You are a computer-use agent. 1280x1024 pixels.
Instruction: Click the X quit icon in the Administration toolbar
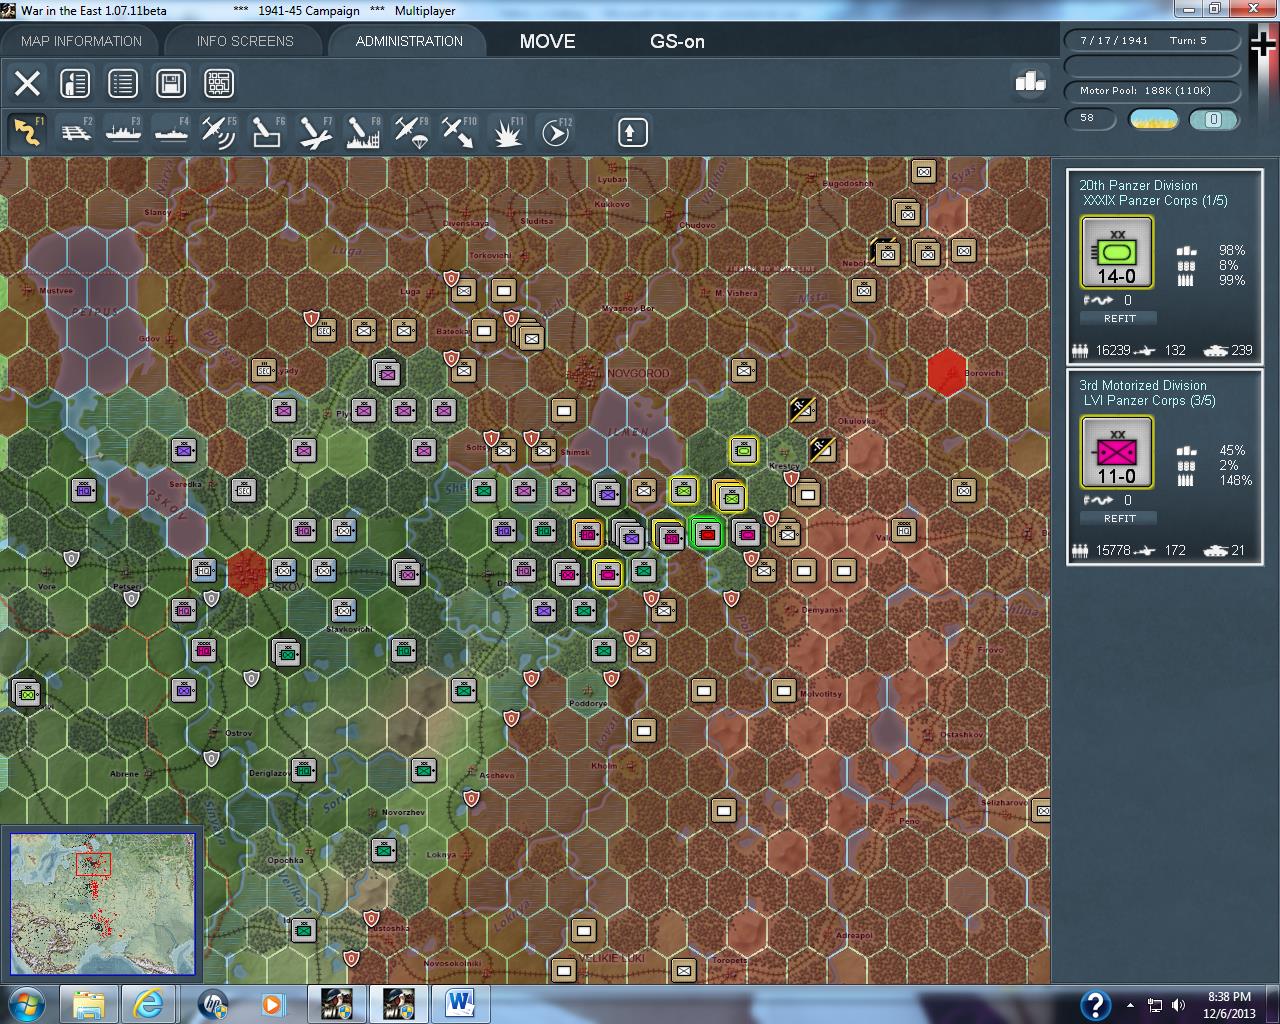click(27, 83)
